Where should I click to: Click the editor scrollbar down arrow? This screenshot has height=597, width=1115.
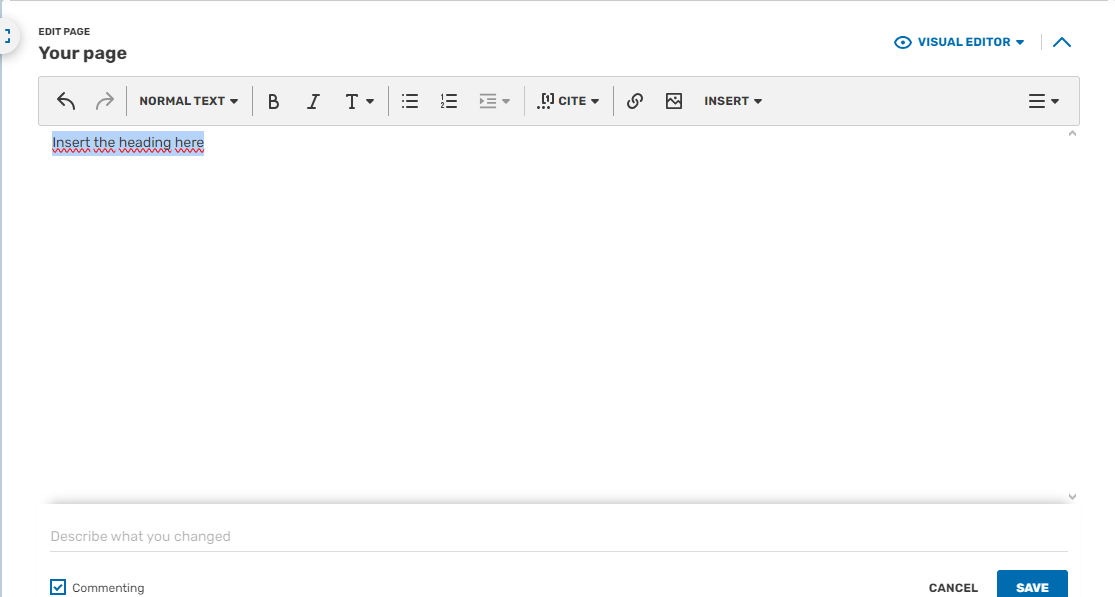point(1072,497)
